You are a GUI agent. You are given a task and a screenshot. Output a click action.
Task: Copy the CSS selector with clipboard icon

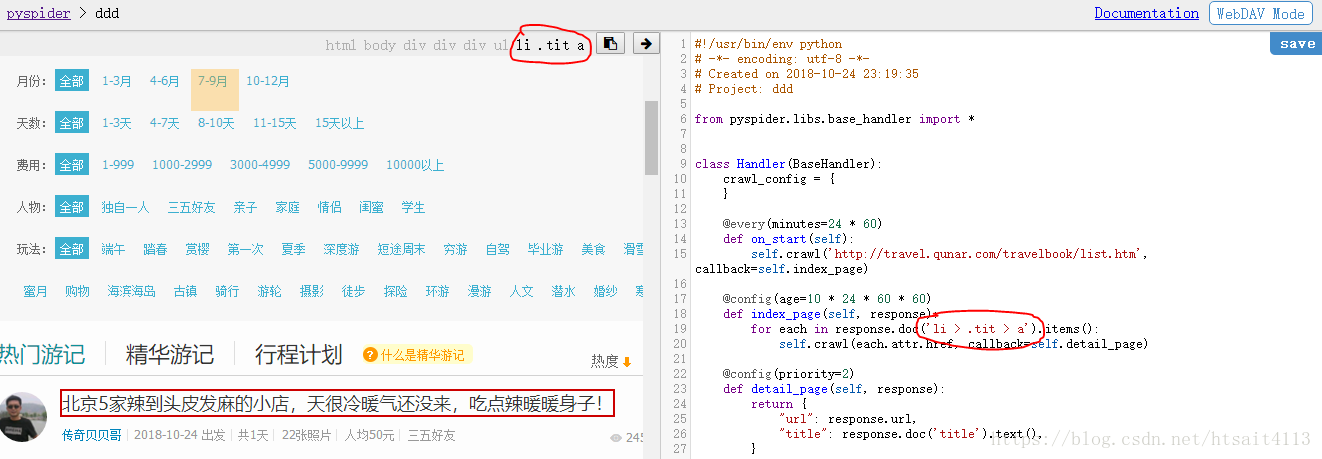[611, 43]
